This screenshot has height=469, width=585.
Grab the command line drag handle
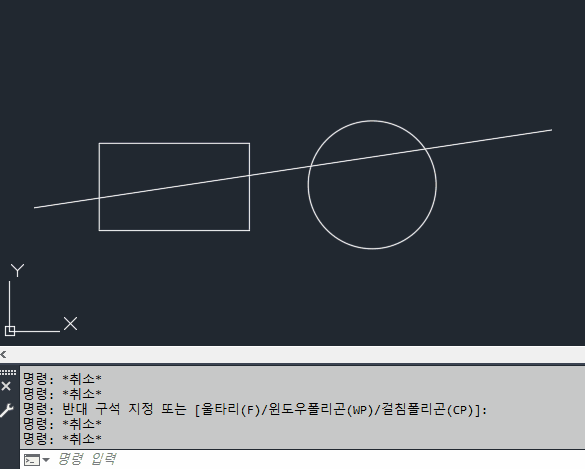tap(8, 372)
